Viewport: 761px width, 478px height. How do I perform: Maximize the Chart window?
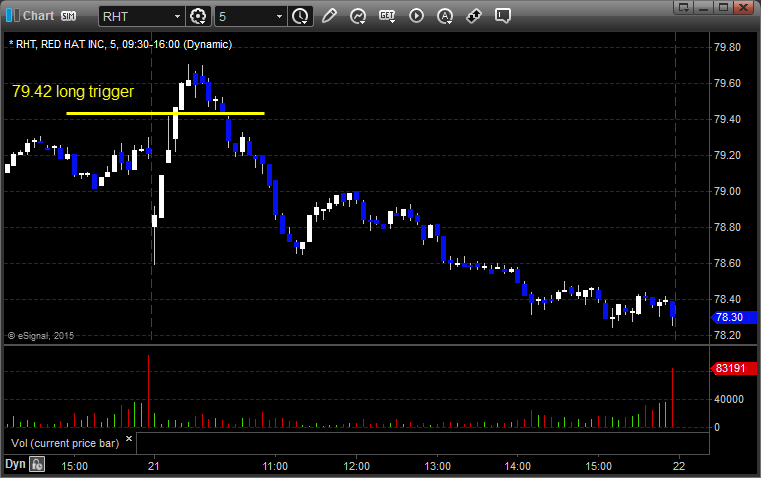[x=723, y=7]
